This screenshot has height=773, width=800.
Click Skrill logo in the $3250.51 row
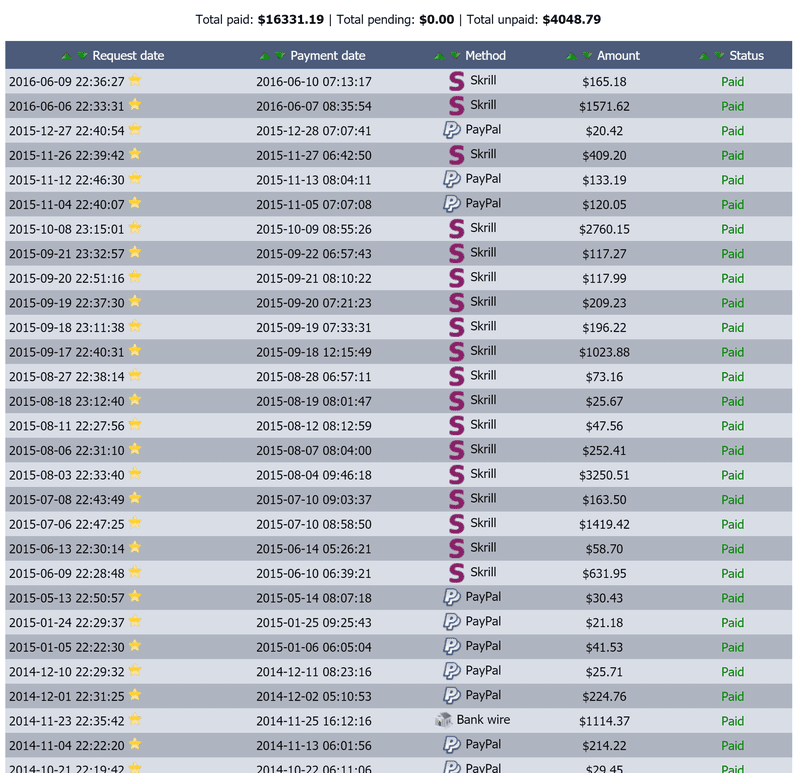click(x=457, y=475)
